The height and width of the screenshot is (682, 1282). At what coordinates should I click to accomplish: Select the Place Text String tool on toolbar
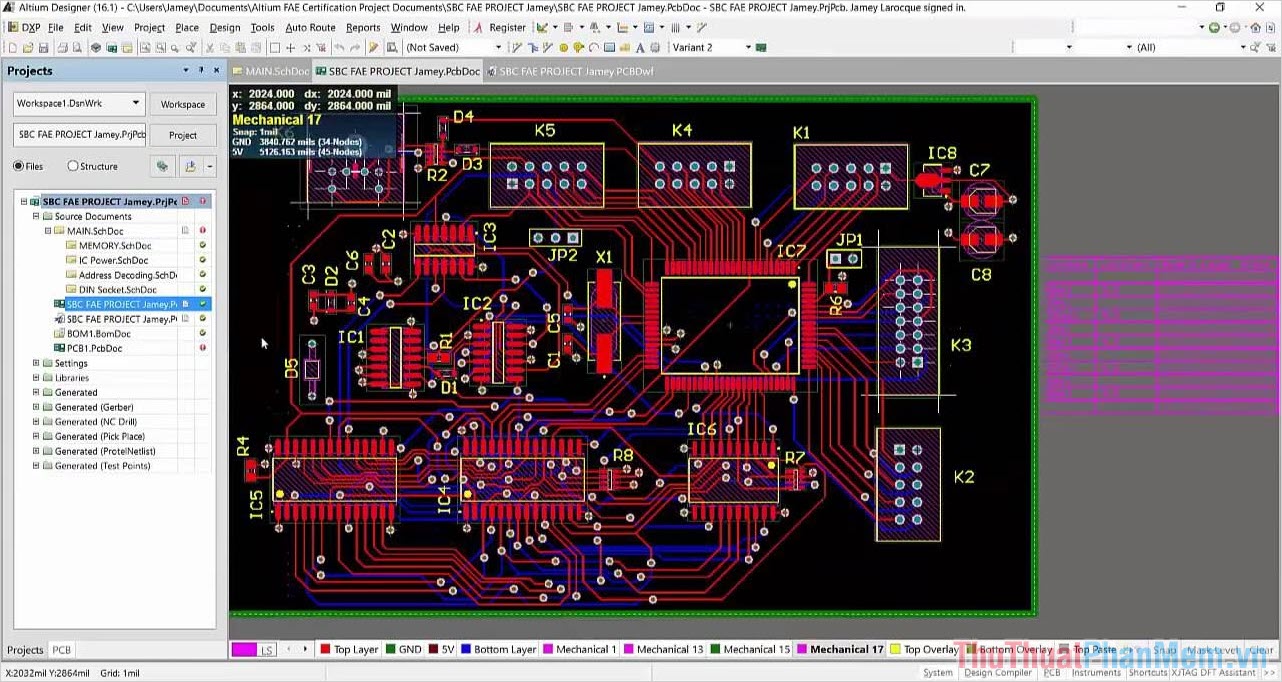640,47
